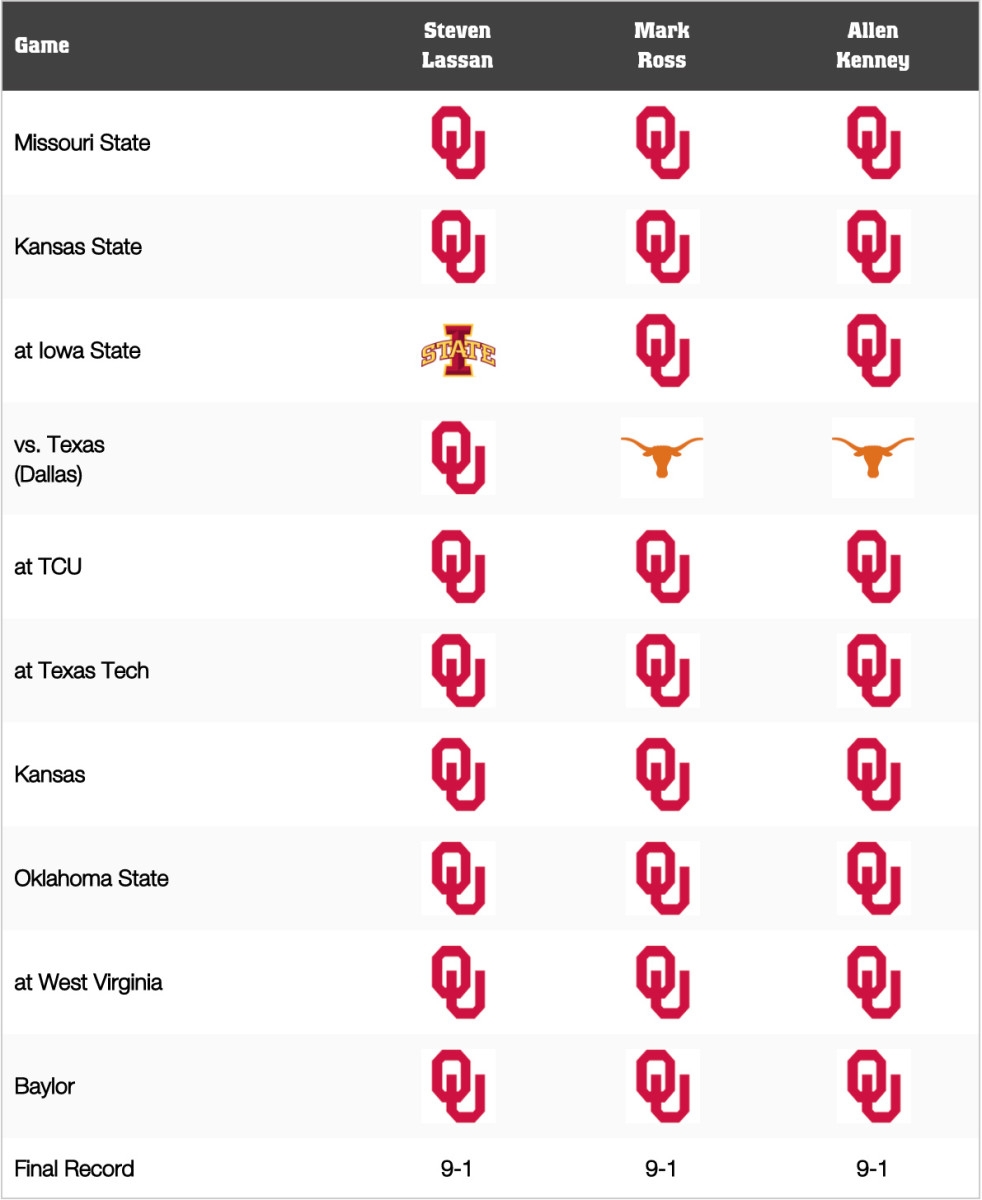This screenshot has height=1200, width=982.
Task: Click Mark Ross's Texas Longhorns logo pick
Action: pyautogui.click(x=662, y=456)
